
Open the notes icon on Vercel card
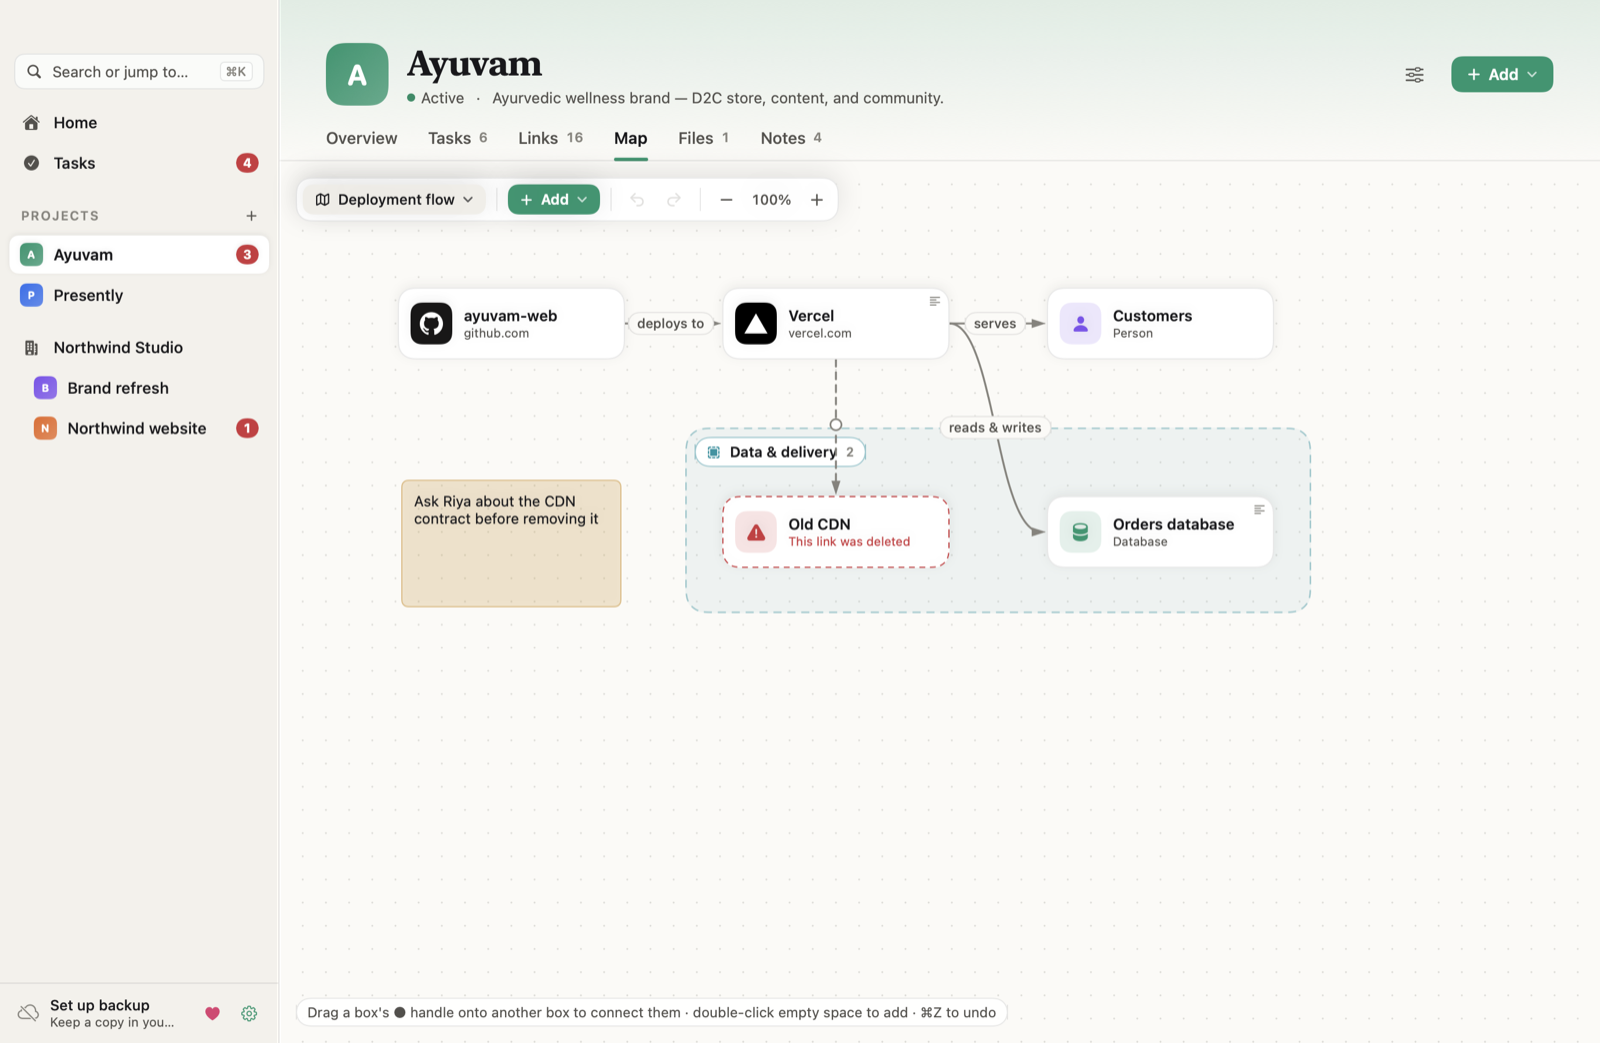(x=934, y=301)
